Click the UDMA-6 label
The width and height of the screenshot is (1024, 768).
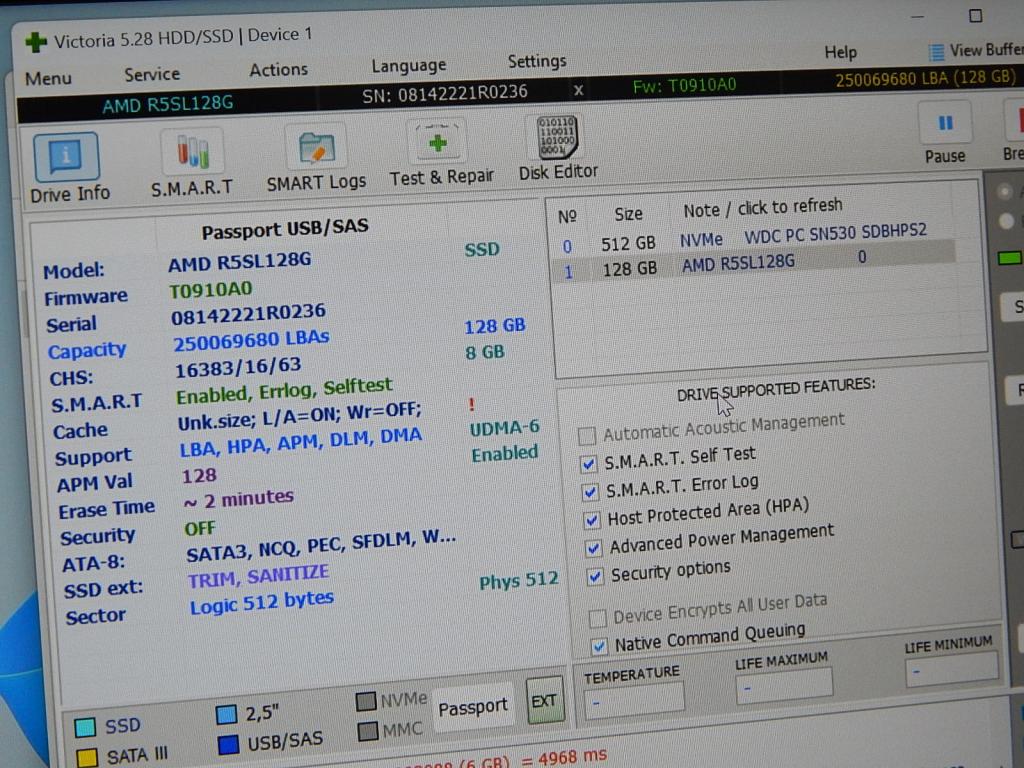(x=505, y=428)
